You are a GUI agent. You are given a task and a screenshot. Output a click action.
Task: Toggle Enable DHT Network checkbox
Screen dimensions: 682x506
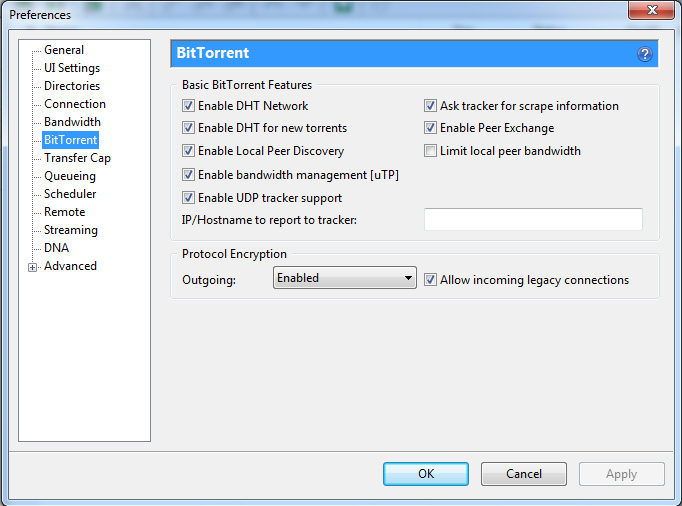tap(188, 106)
